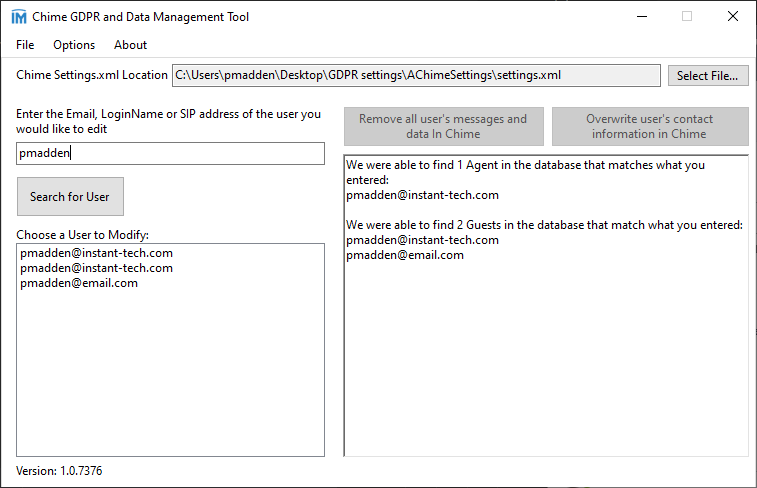Choose pmadden@email.com in the user list
Screen dimensions: 757x488
click(78, 283)
